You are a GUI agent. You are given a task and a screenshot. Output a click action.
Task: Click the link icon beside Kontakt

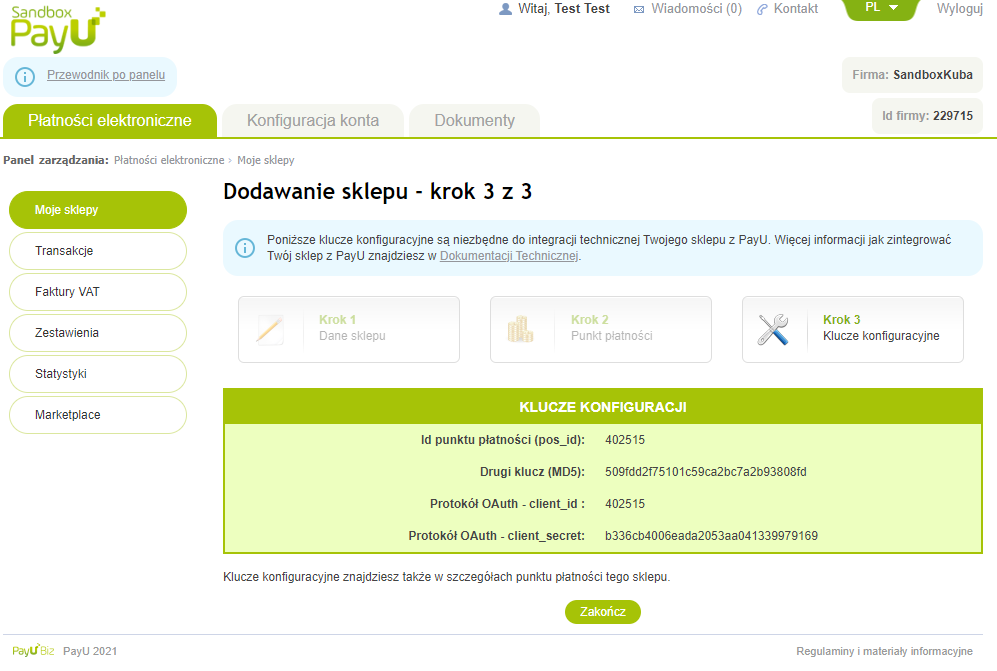(762, 10)
